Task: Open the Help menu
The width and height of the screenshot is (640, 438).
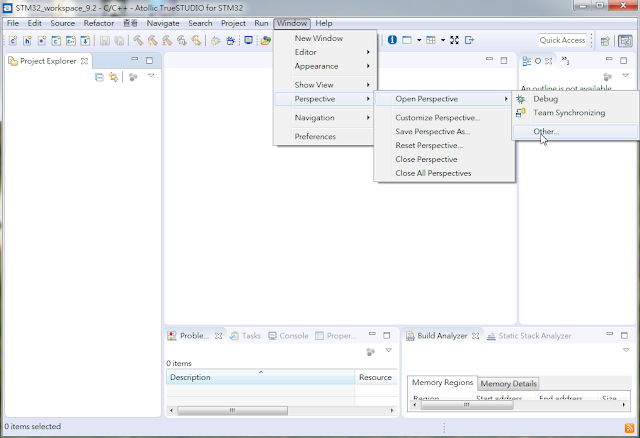Action: [324, 23]
